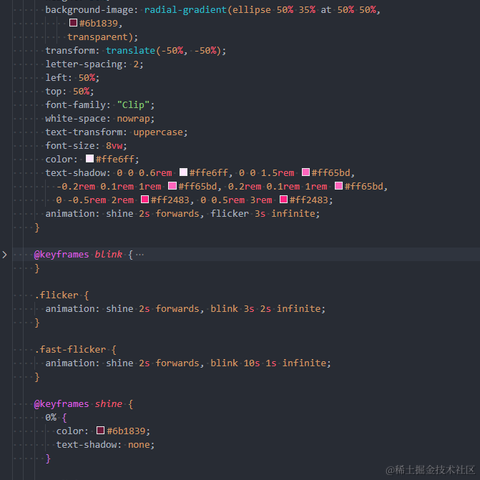Place cursor on the .flicker selector
480x480 pixels.
(56, 295)
